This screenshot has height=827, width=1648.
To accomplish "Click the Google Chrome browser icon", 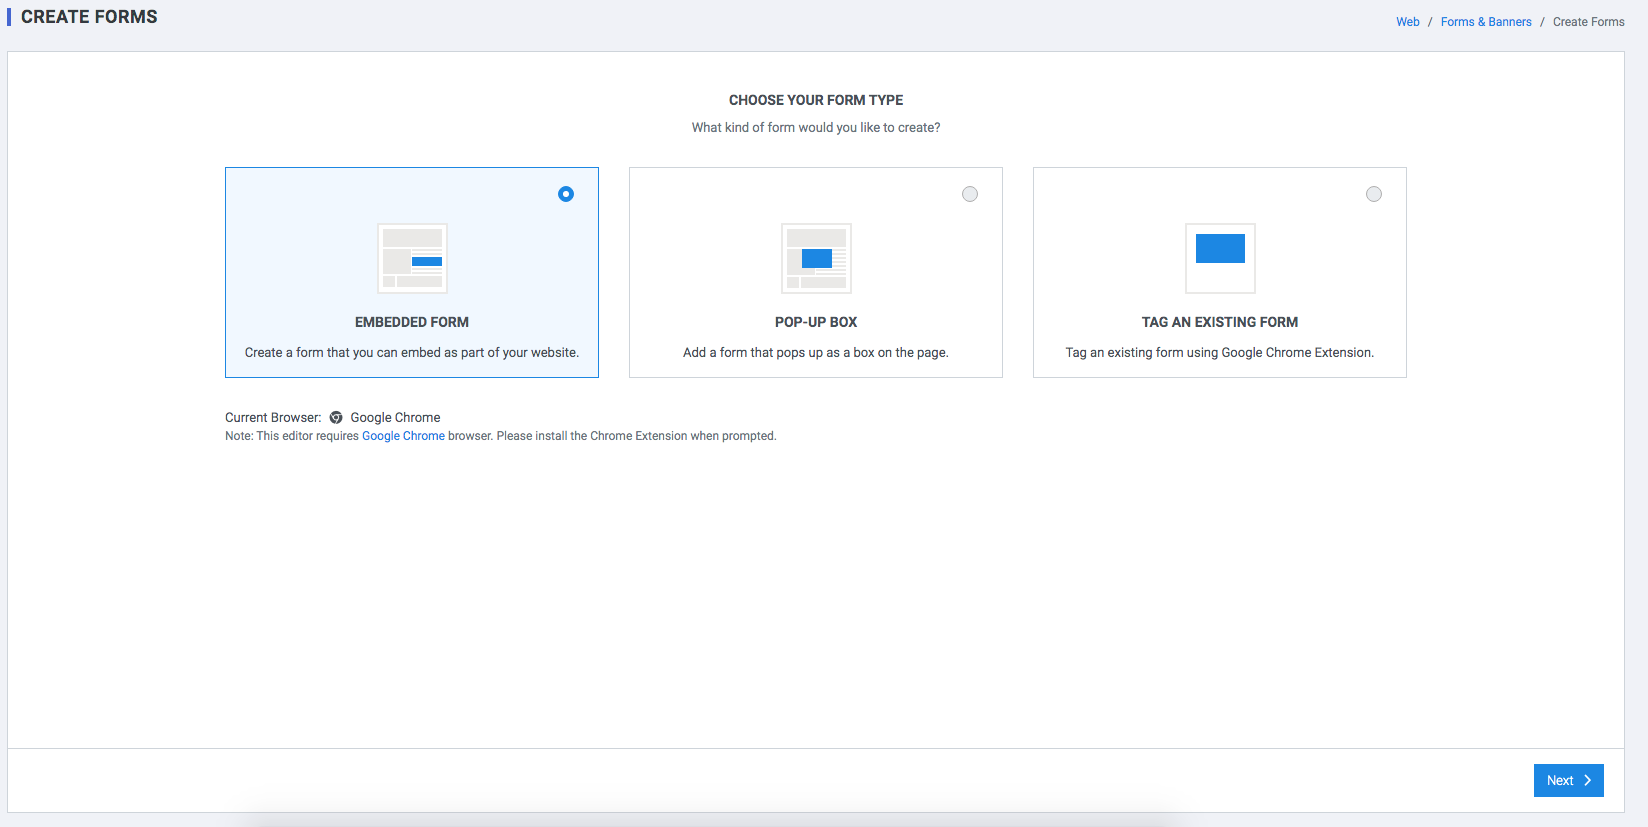I will [x=336, y=418].
